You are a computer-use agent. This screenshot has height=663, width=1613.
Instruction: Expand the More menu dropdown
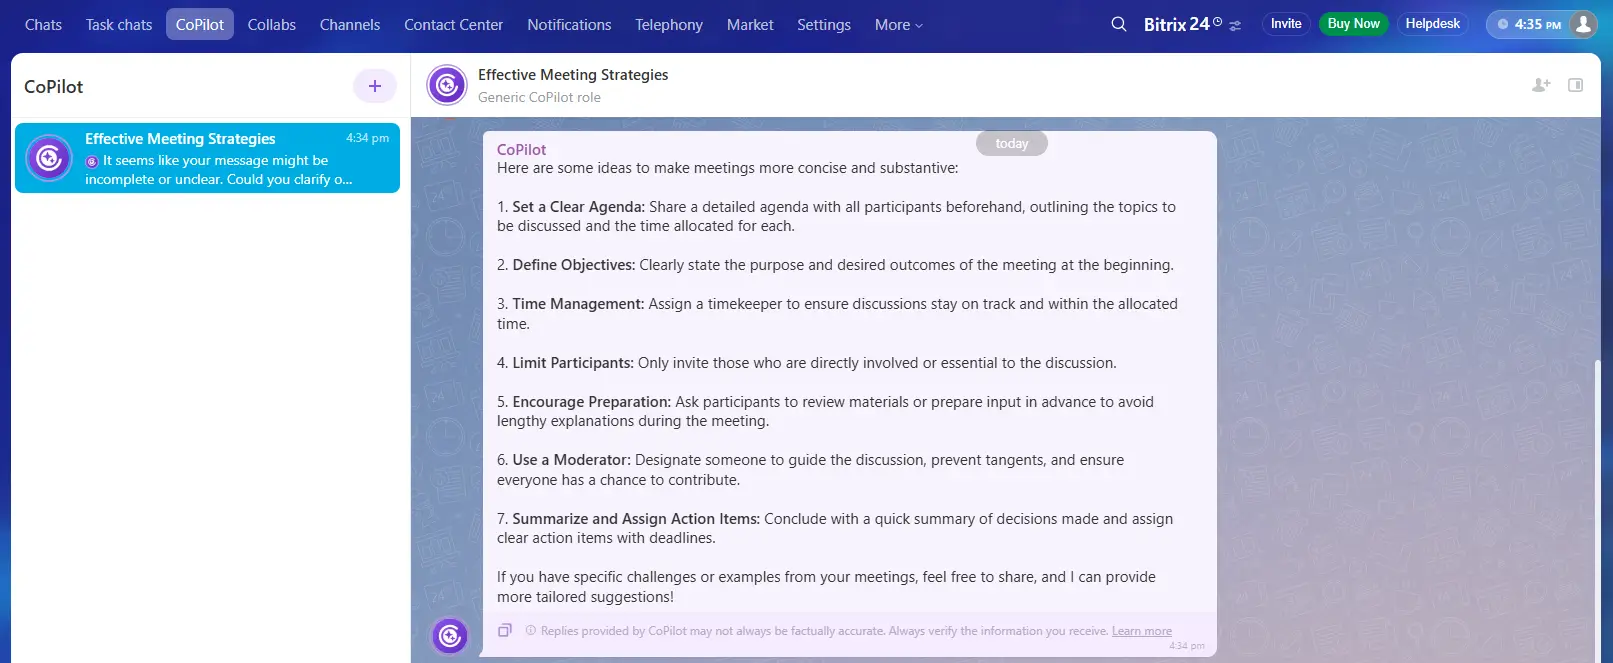898,24
